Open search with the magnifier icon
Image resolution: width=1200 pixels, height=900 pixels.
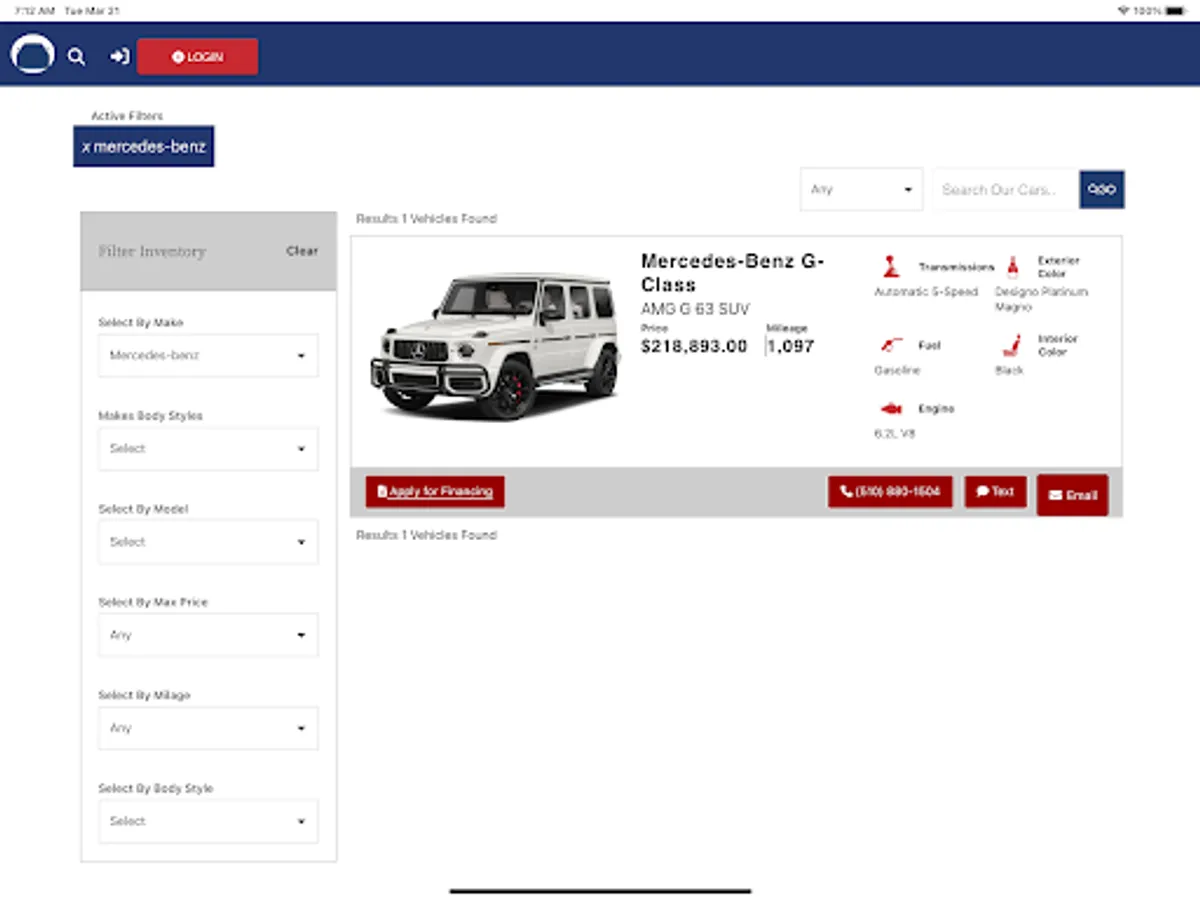pos(76,57)
